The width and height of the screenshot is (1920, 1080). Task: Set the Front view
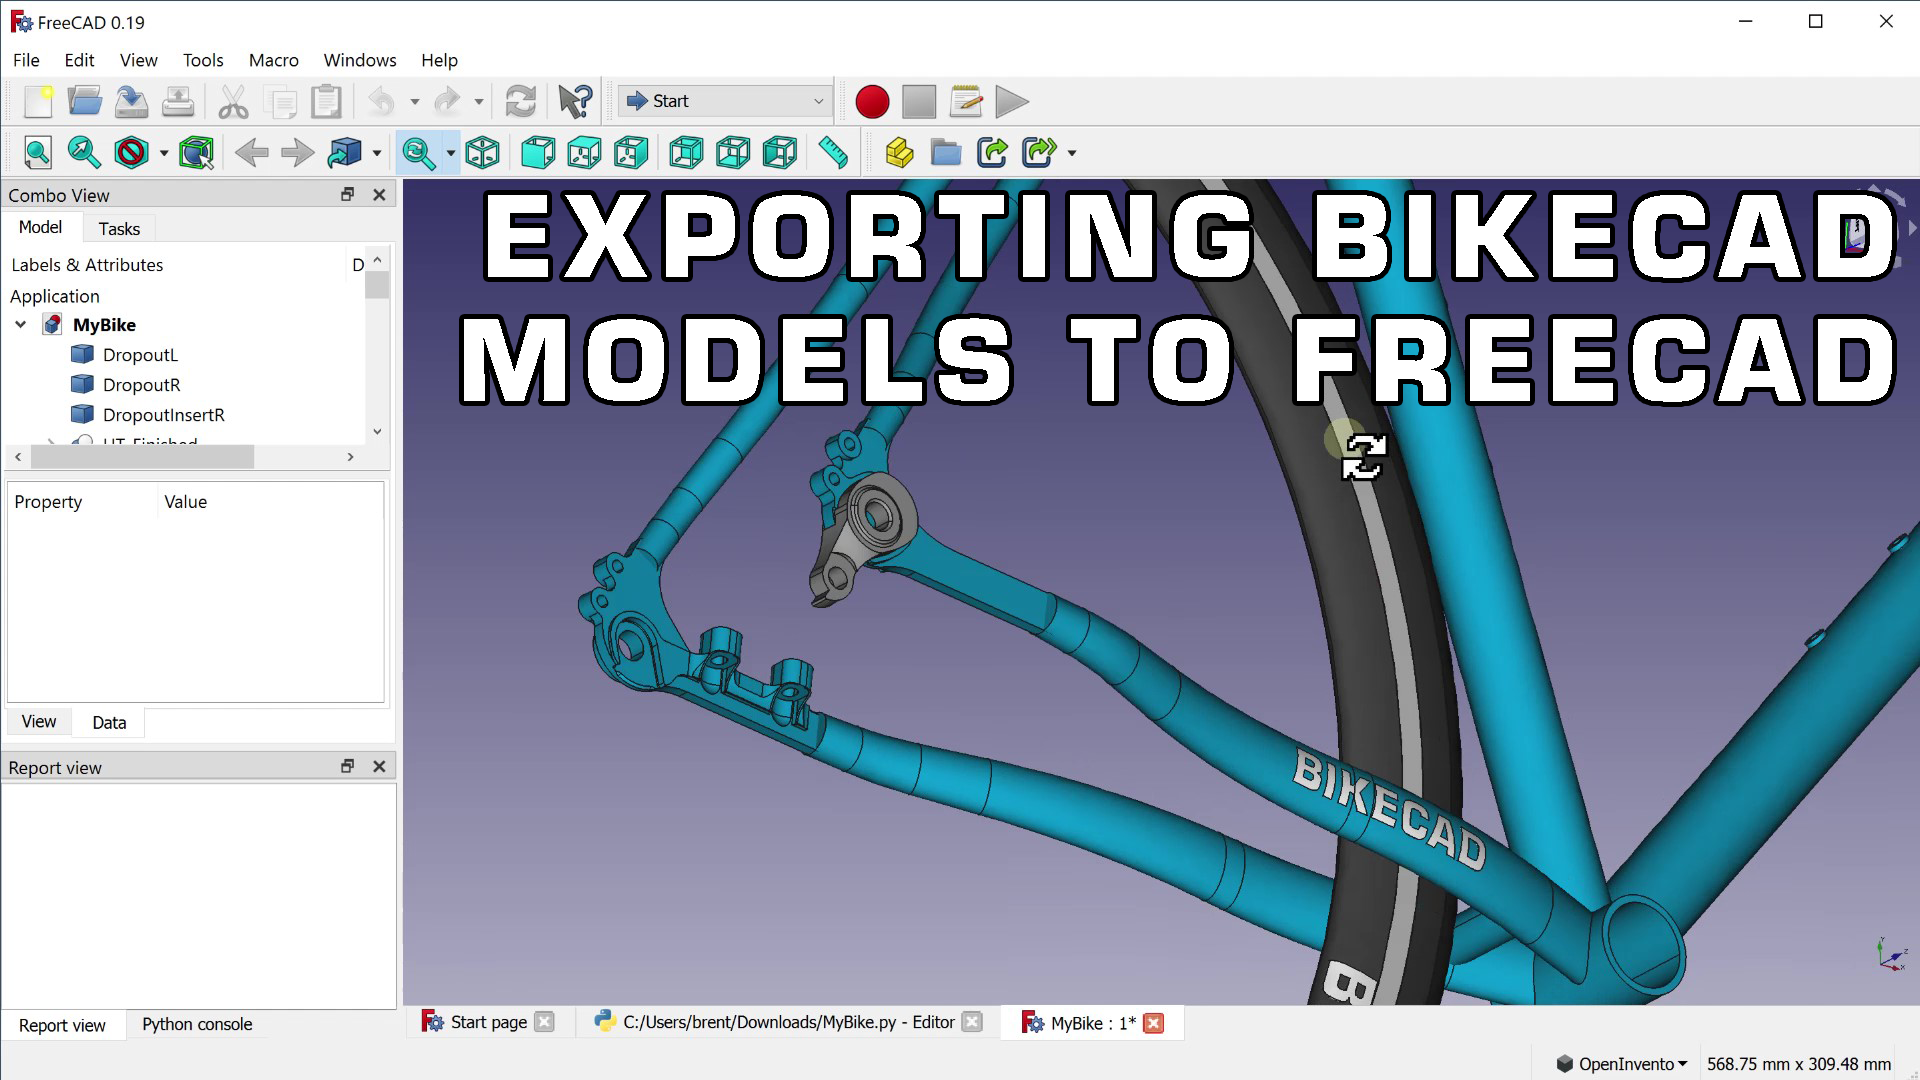click(538, 153)
